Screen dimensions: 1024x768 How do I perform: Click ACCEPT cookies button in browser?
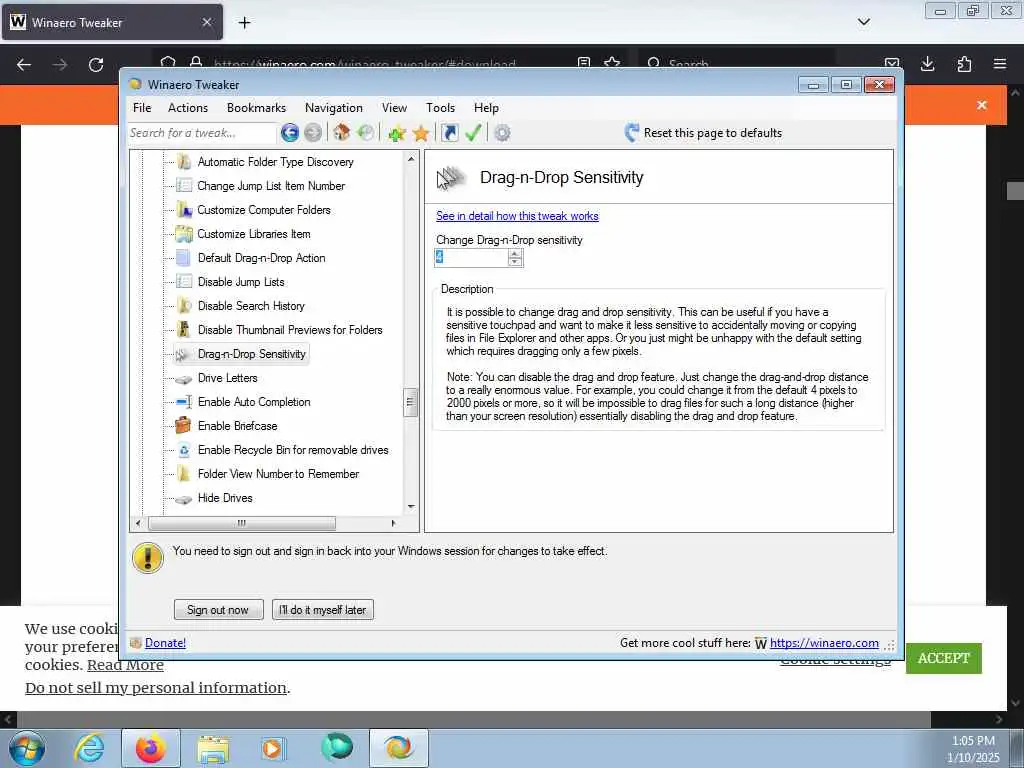pyautogui.click(x=943, y=658)
